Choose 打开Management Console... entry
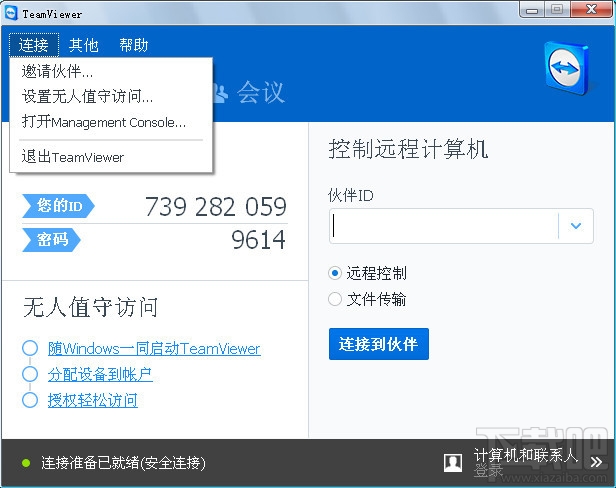The width and height of the screenshot is (616, 488). point(111,122)
